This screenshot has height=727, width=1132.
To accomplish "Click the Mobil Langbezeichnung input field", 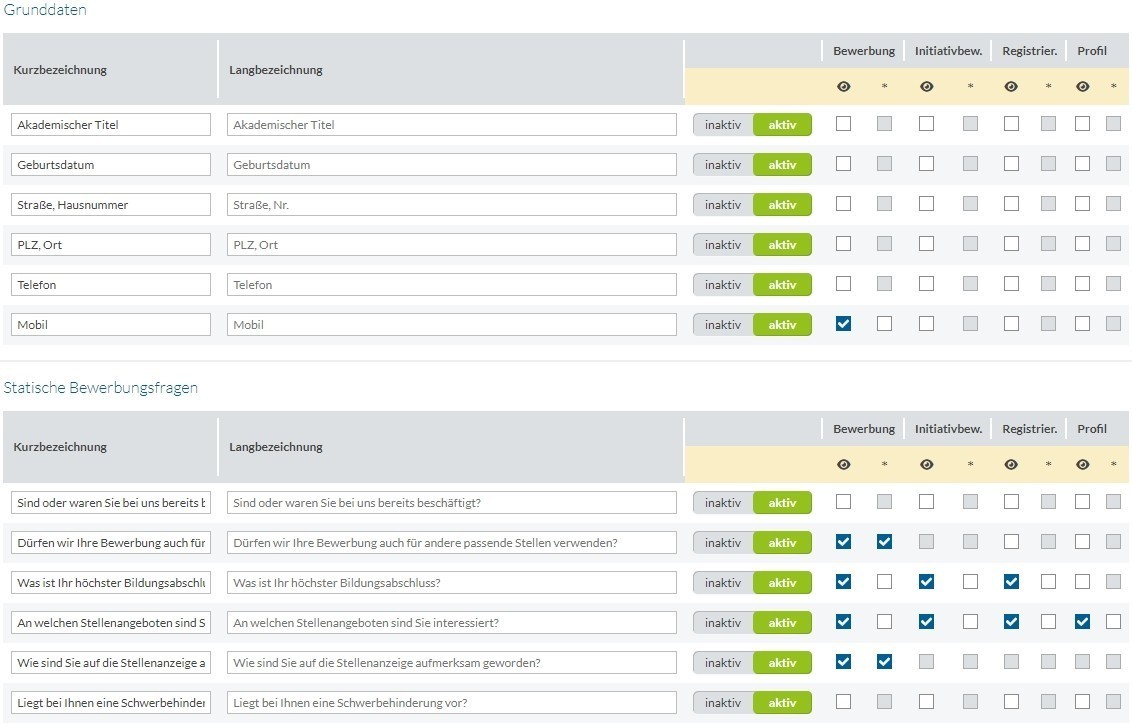I will pyautogui.click(x=451, y=324).
